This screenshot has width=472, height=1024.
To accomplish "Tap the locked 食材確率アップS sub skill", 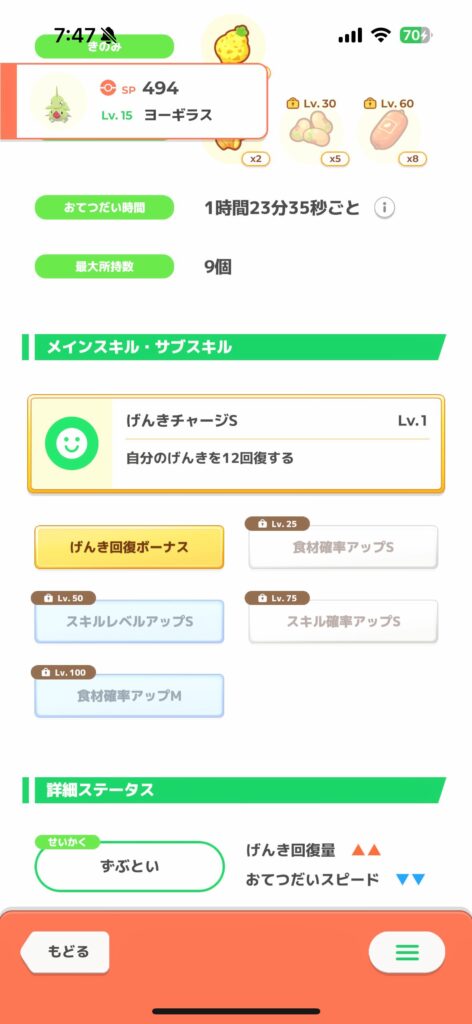I will pyautogui.click(x=343, y=547).
